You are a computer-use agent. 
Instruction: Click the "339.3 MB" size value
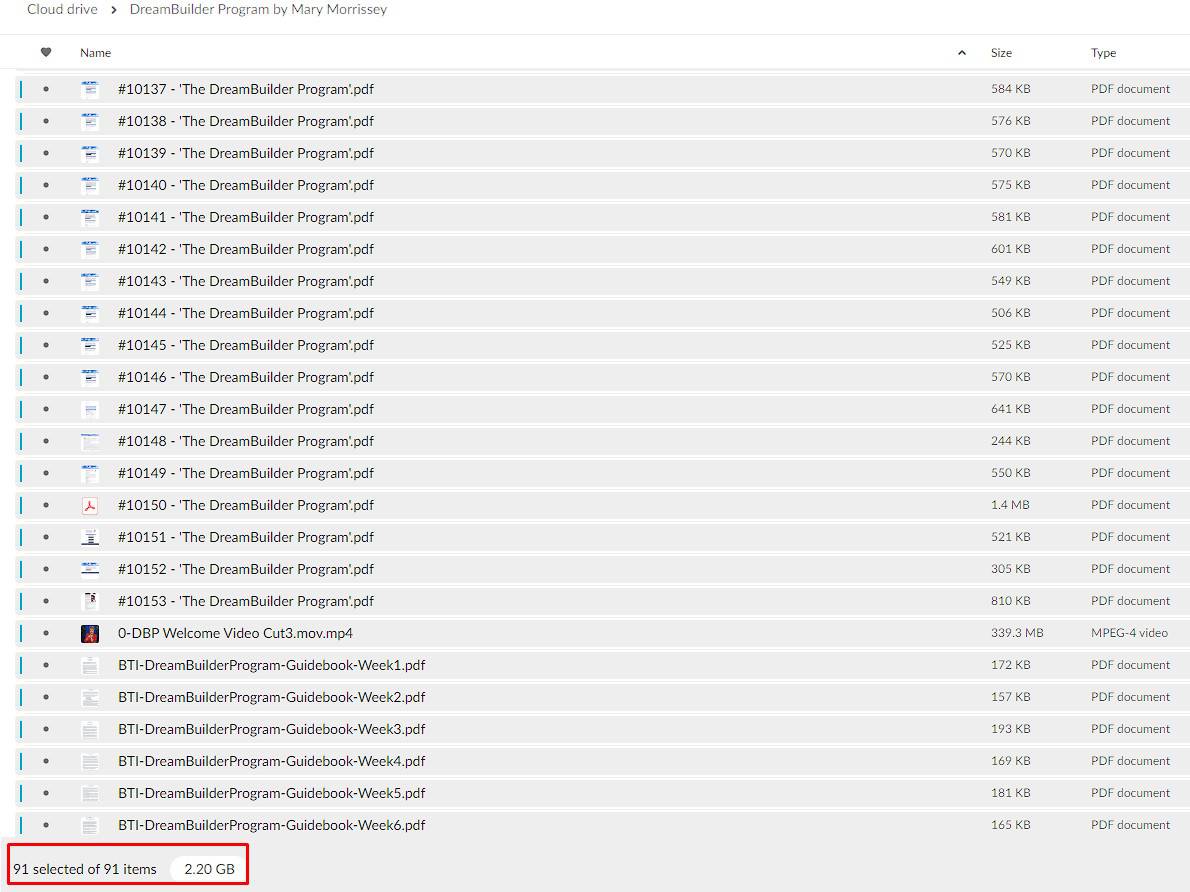[x=1017, y=632]
